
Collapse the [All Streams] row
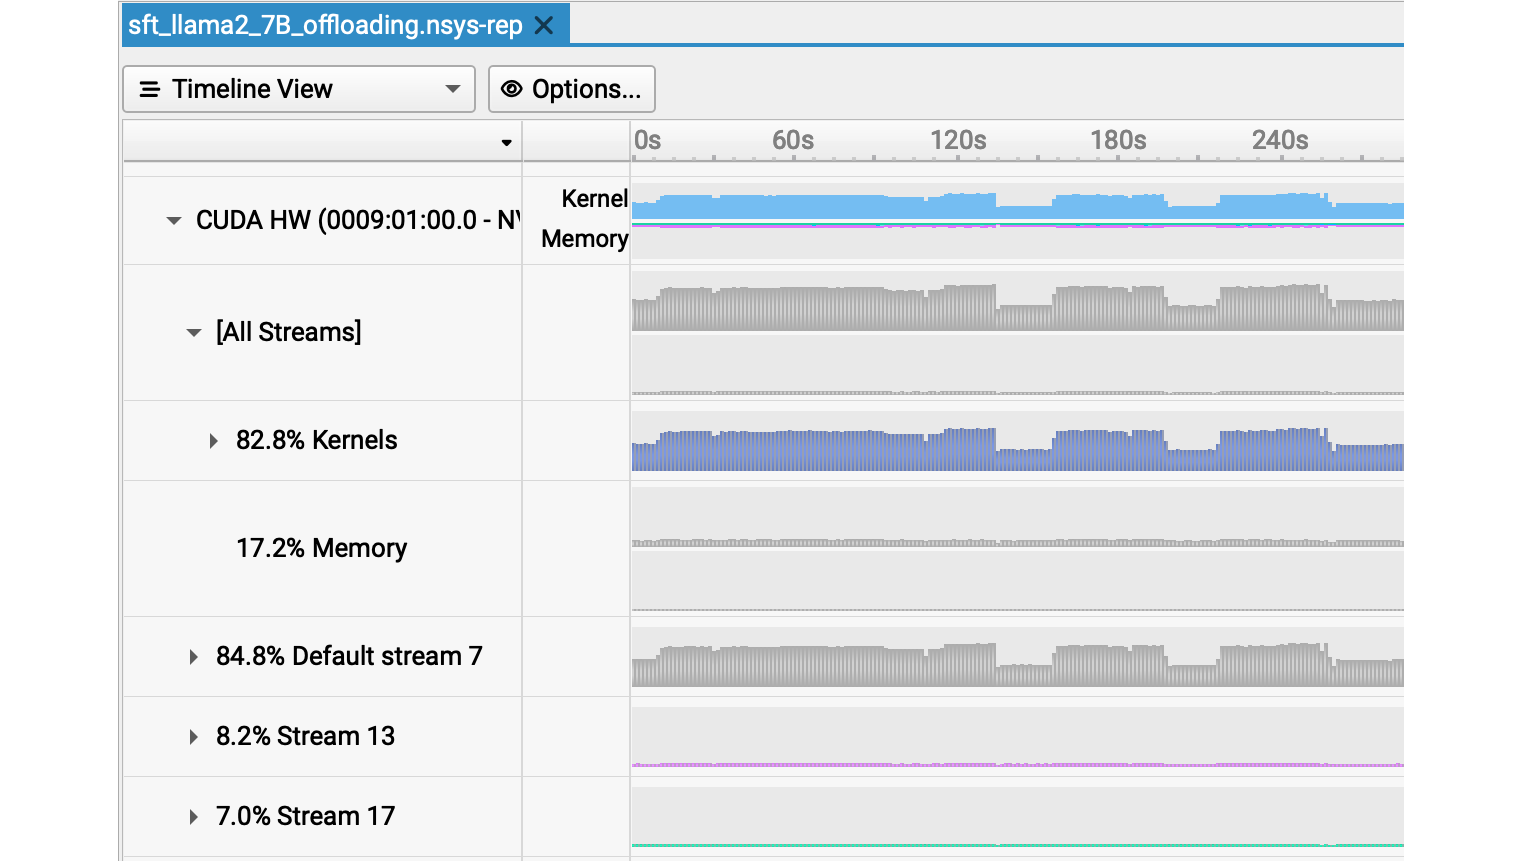194,332
